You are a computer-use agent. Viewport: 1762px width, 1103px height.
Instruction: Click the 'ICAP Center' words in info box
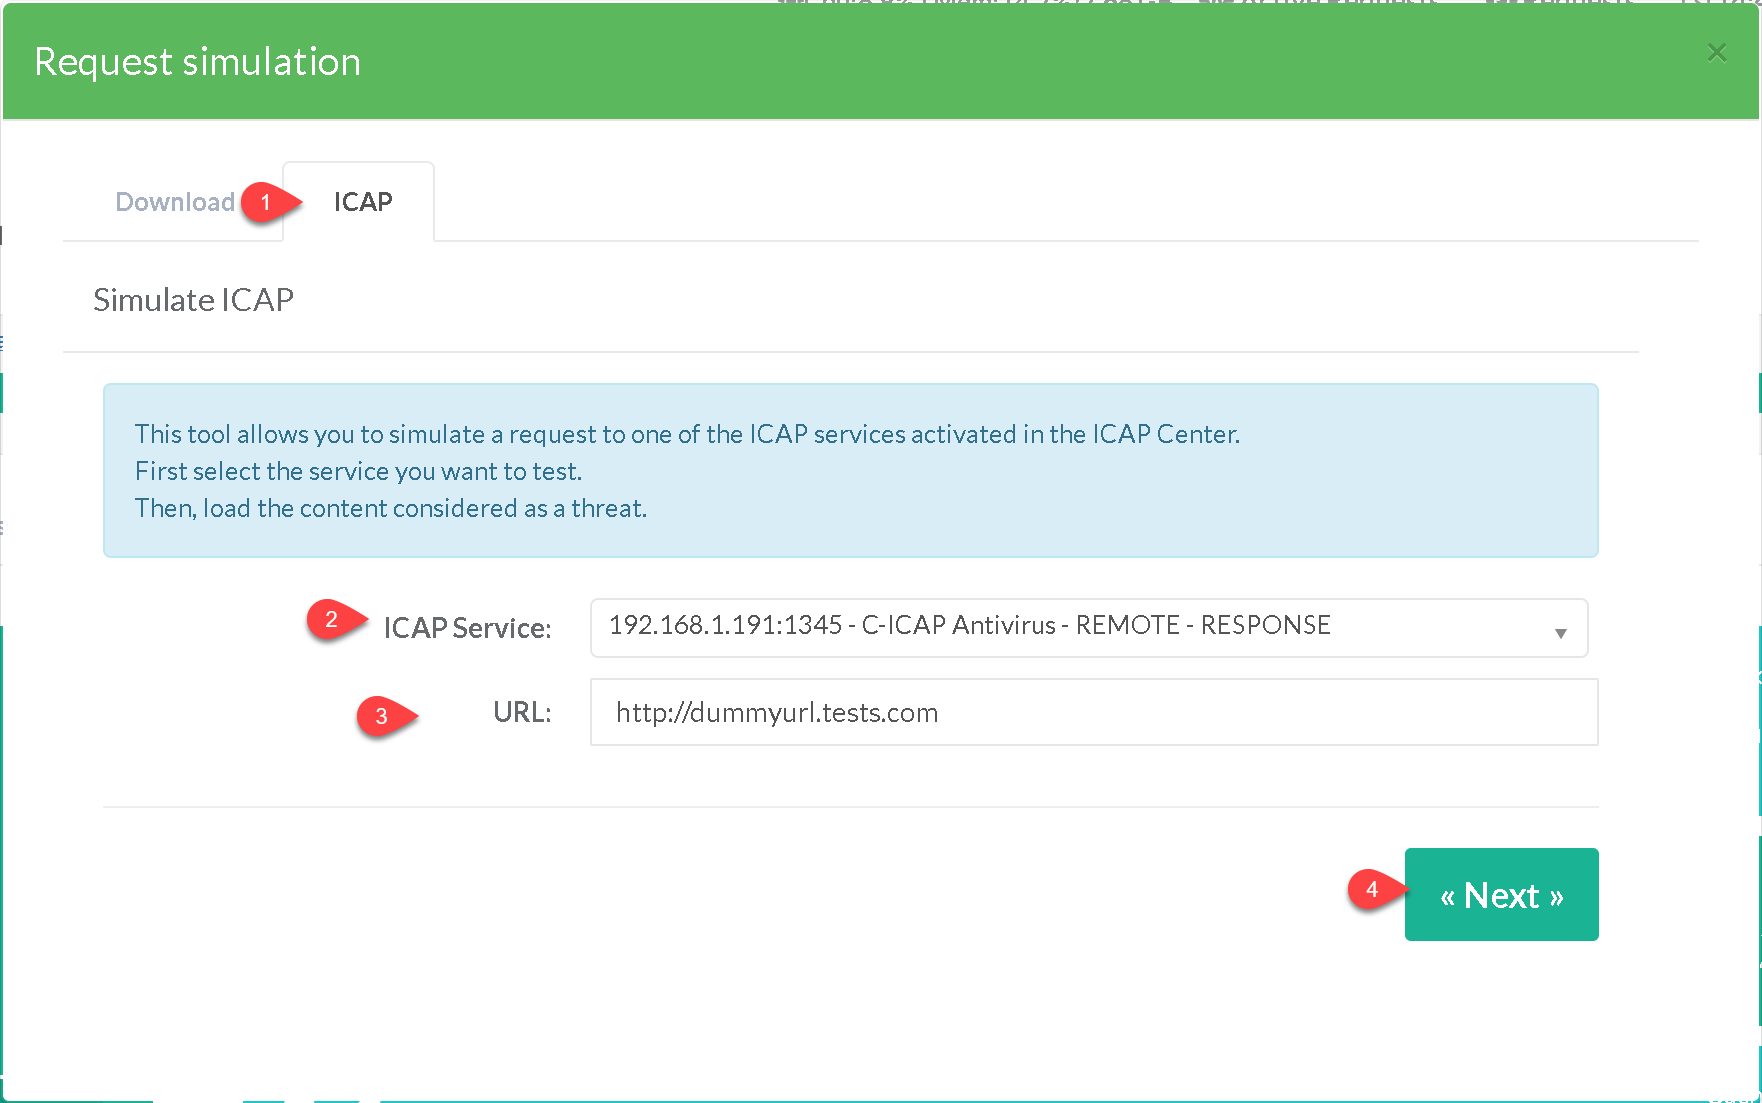coord(1164,434)
